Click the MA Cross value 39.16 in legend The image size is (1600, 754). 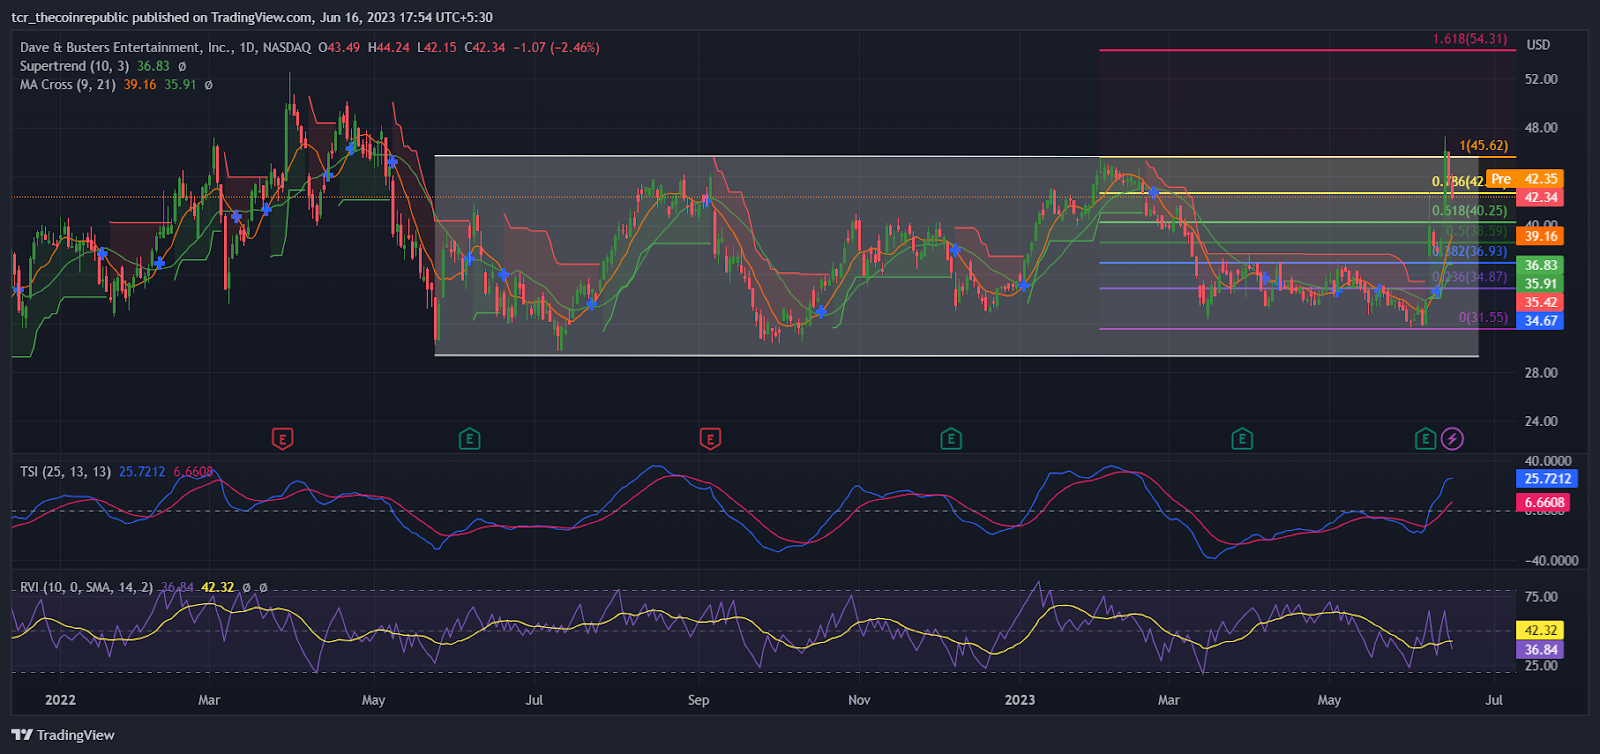[140, 85]
